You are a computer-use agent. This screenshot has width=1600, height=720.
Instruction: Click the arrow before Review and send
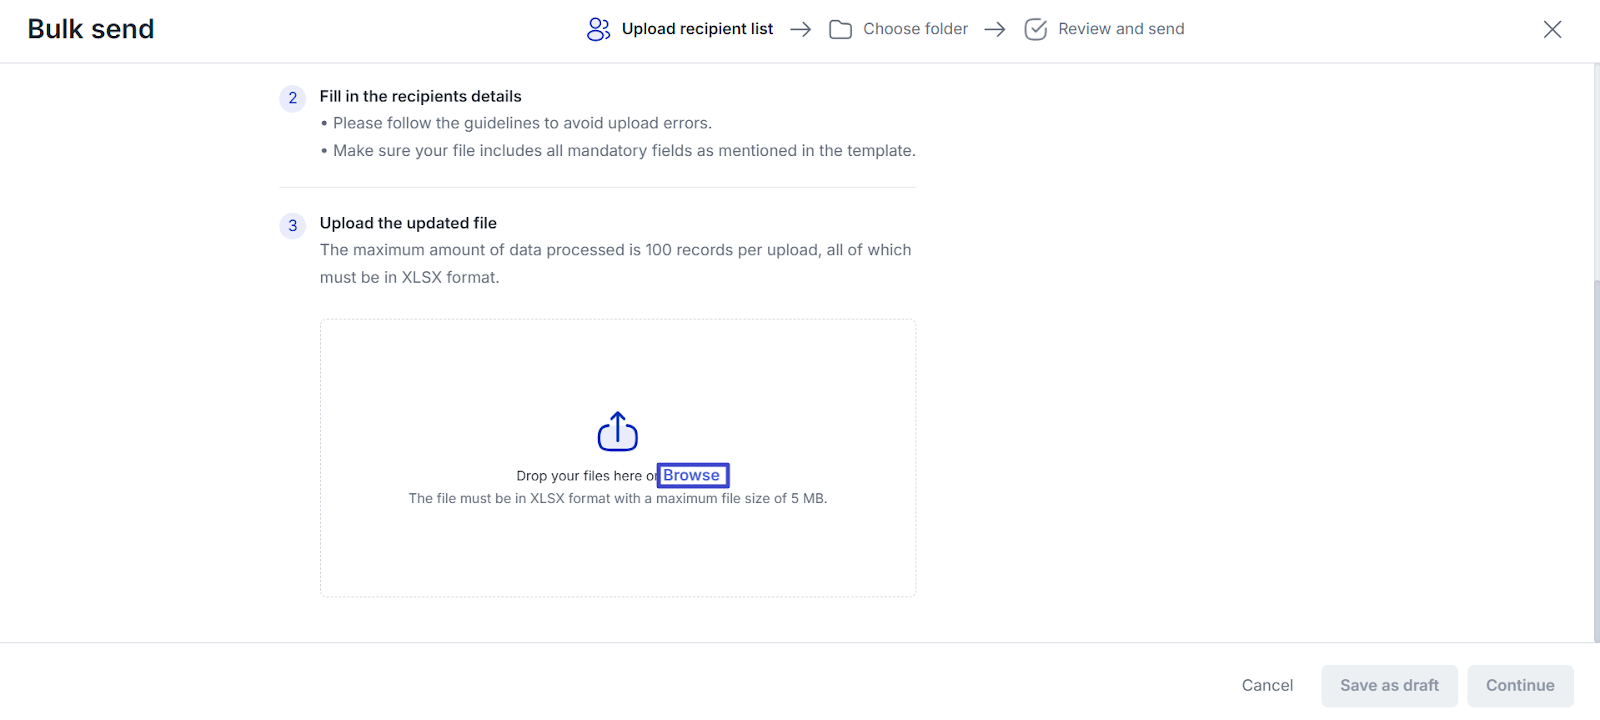(x=994, y=29)
